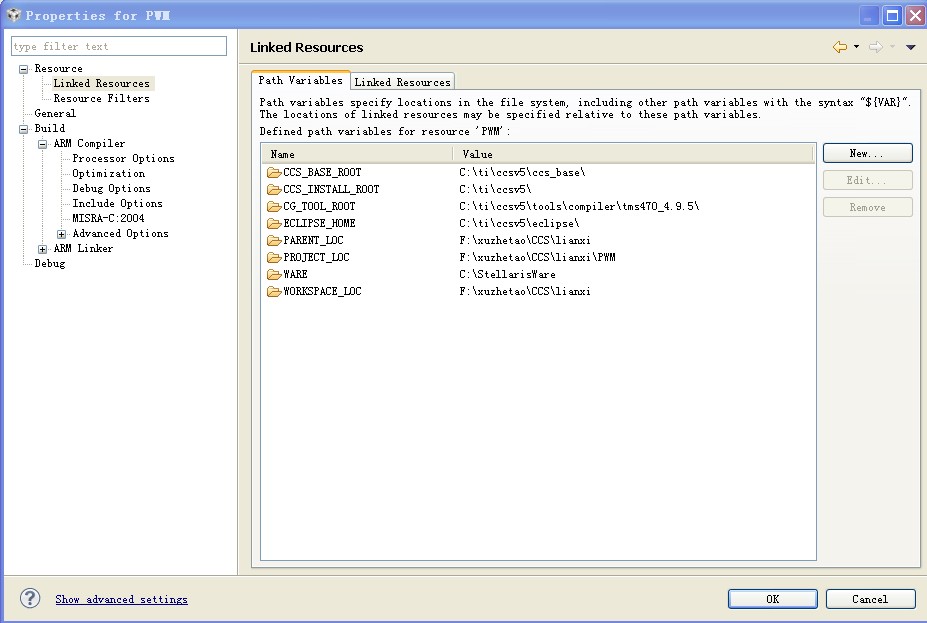Viewport: 927px width, 623px height.
Task: Select Linked Resources in the tree
Action: click(102, 83)
